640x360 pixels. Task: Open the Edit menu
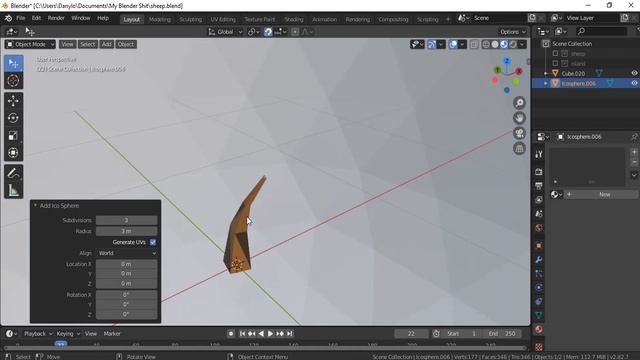pyautogui.click(x=36, y=18)
